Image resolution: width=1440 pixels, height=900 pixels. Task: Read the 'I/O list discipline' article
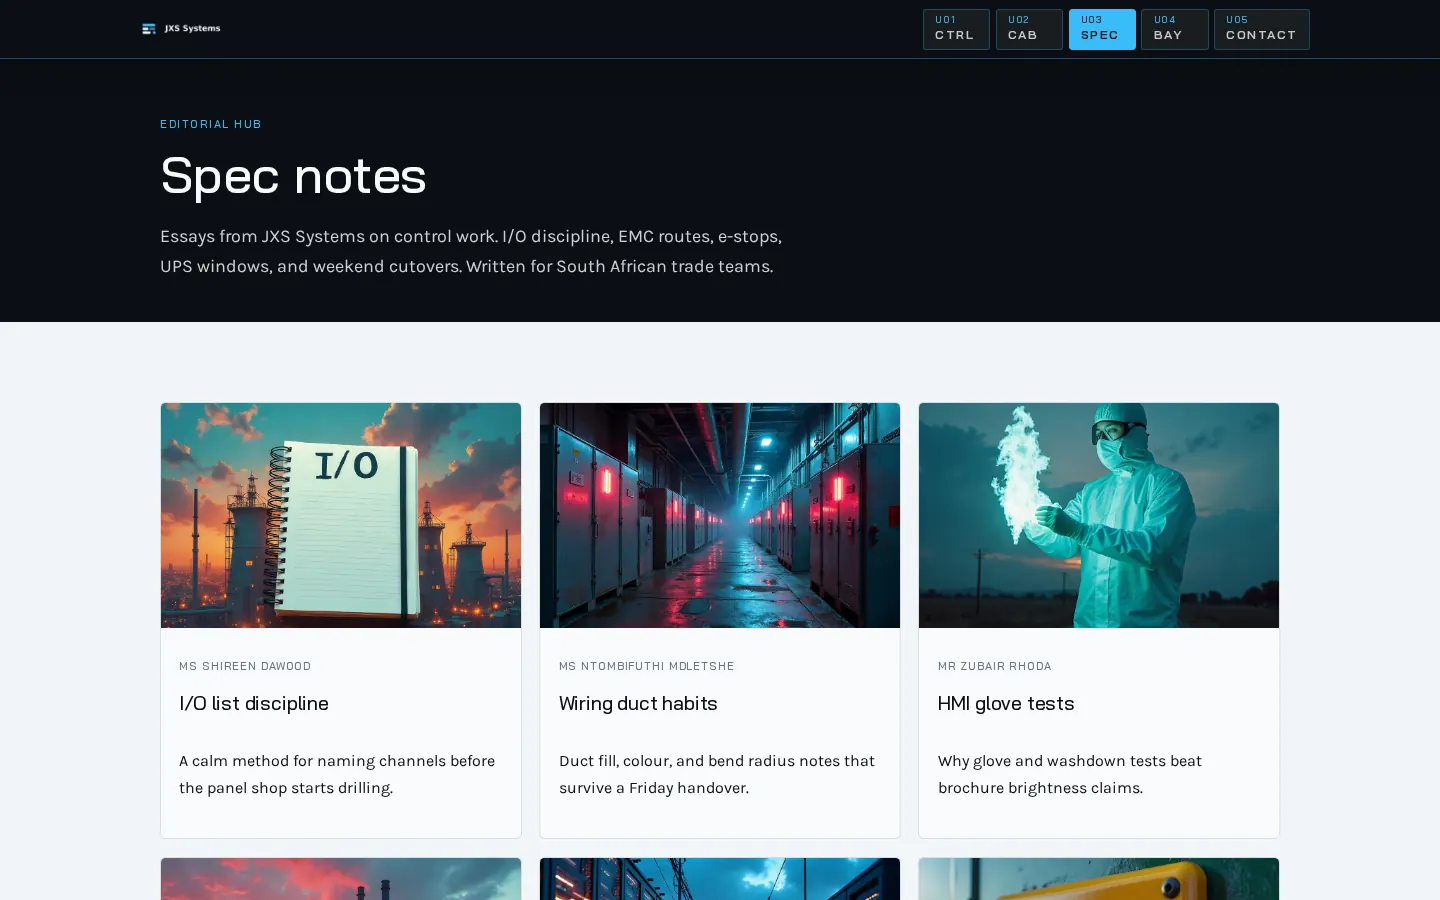pos(254,703)
